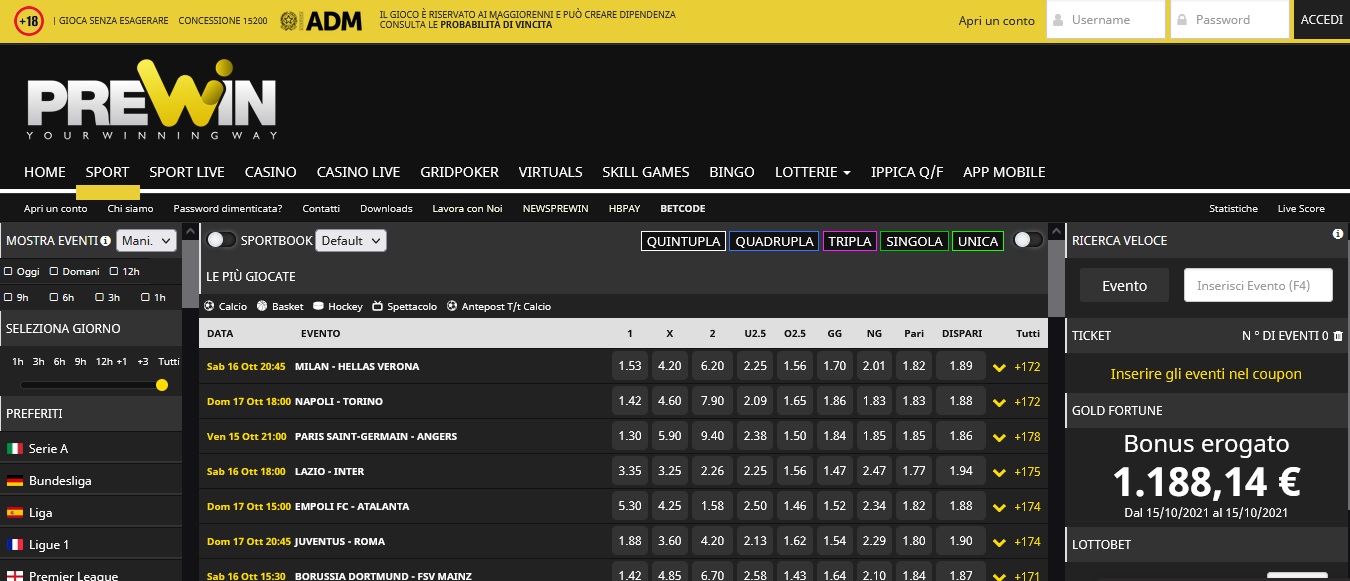Check the Oggi checkbox
Screen dimensions: 1350x581
[8, 271]
